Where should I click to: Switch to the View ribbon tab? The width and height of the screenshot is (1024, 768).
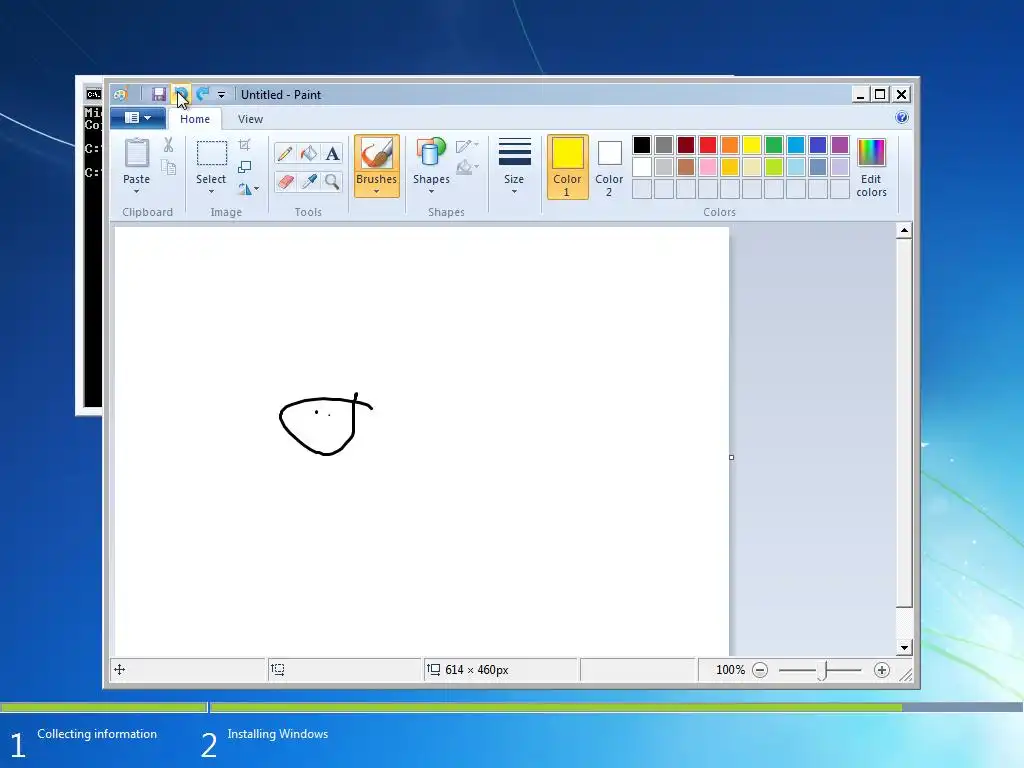point(250,119)
